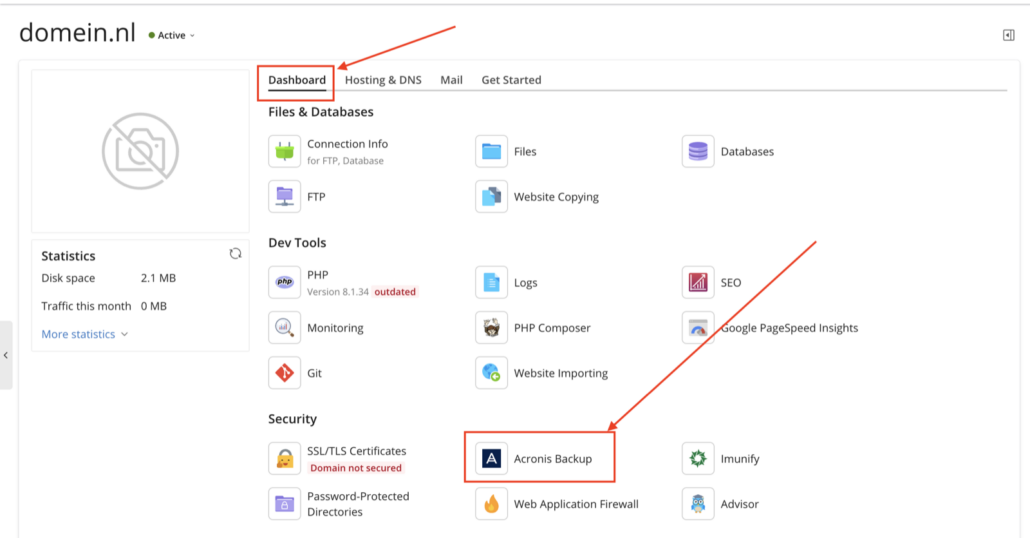This screenshot has width=1030, height=538.
Task: Click the Traffic this month 0 MB value
Action: tap(154, 306)
